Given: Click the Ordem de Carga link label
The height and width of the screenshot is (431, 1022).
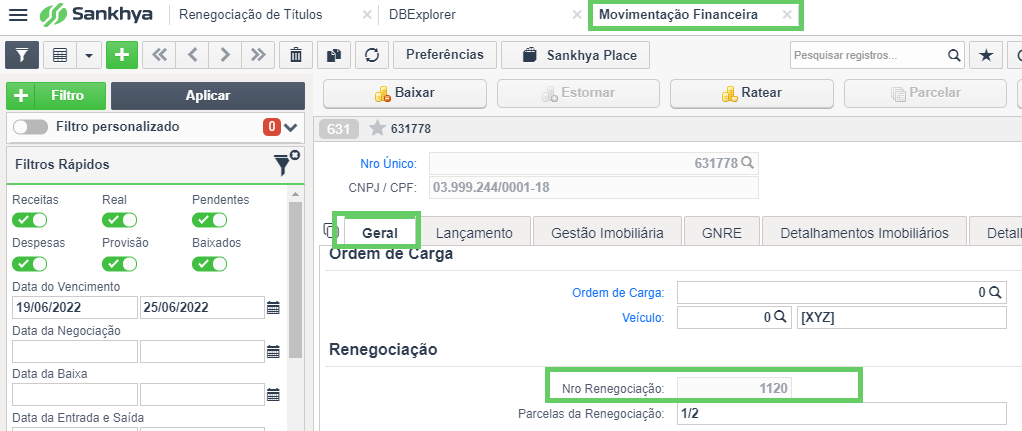Looking at the screenshot, I should [618, 293].
